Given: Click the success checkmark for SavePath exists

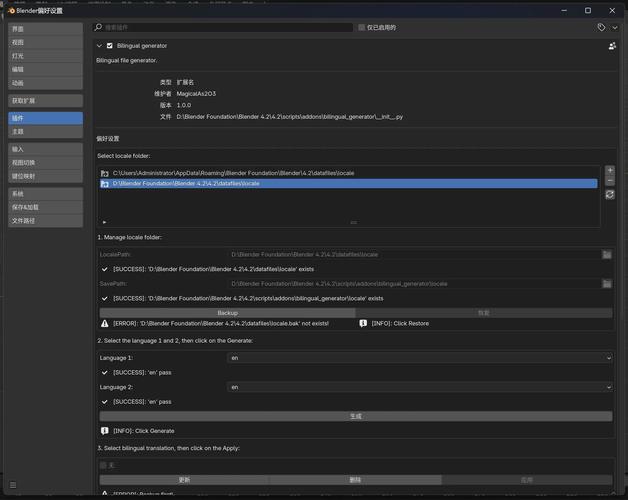Looking at the screenshot, I should coord(105,298).
